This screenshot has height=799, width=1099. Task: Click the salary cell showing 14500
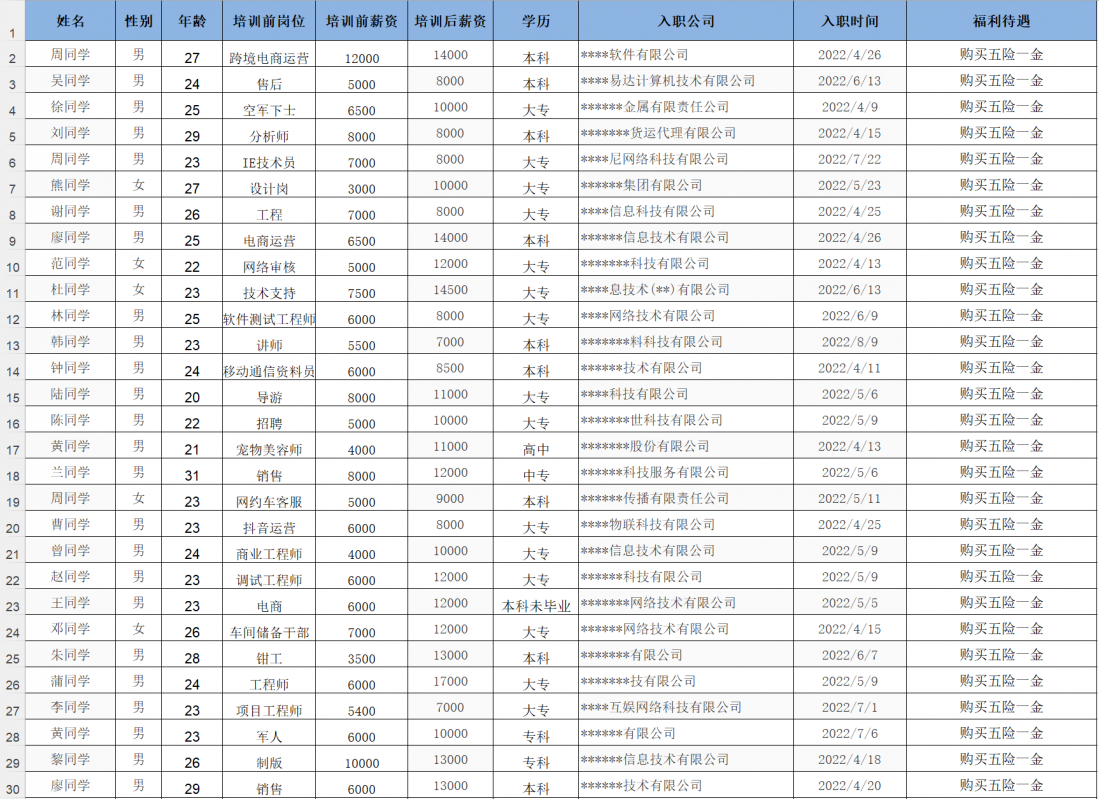pyautogui.click(x=450, y=290)
